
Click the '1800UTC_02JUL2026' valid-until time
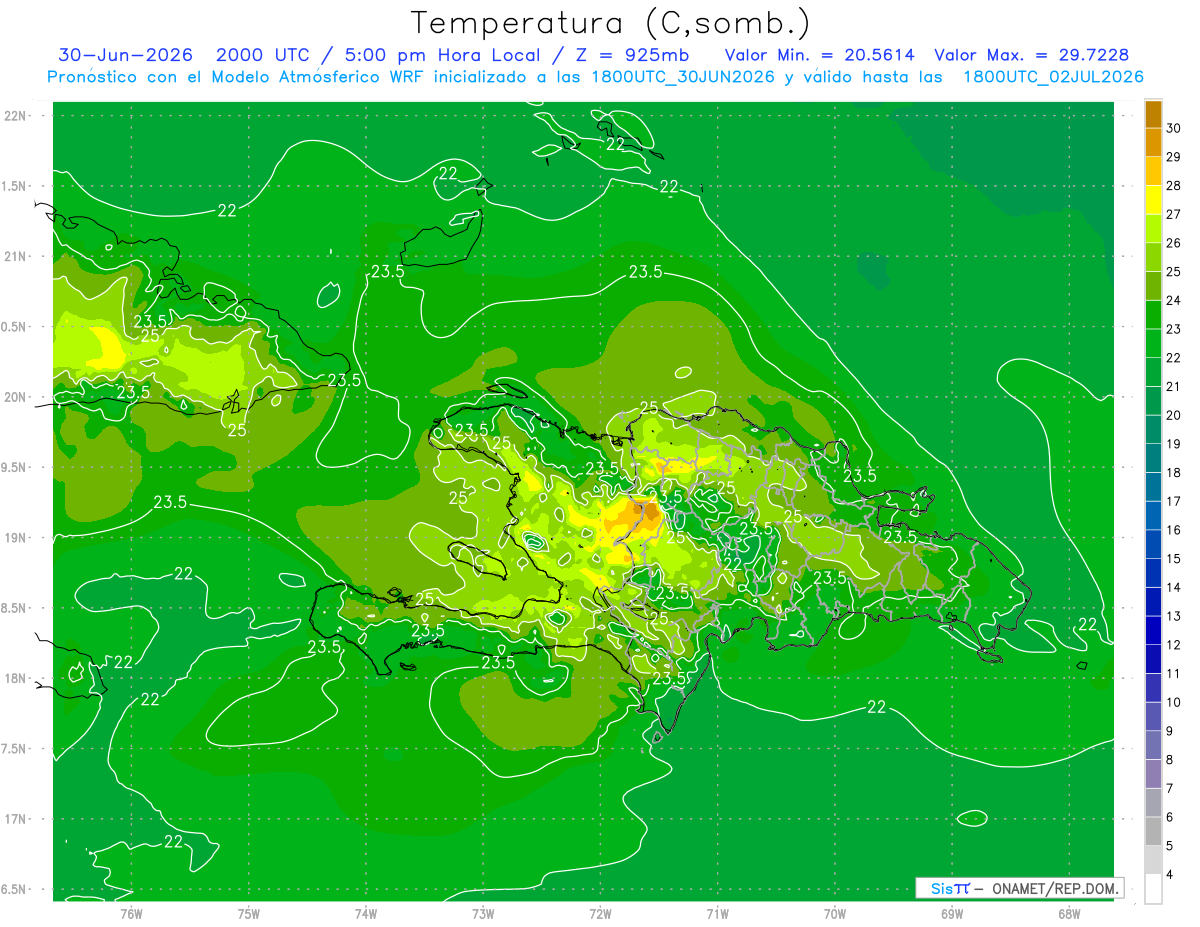click(x=1054, y=77)
